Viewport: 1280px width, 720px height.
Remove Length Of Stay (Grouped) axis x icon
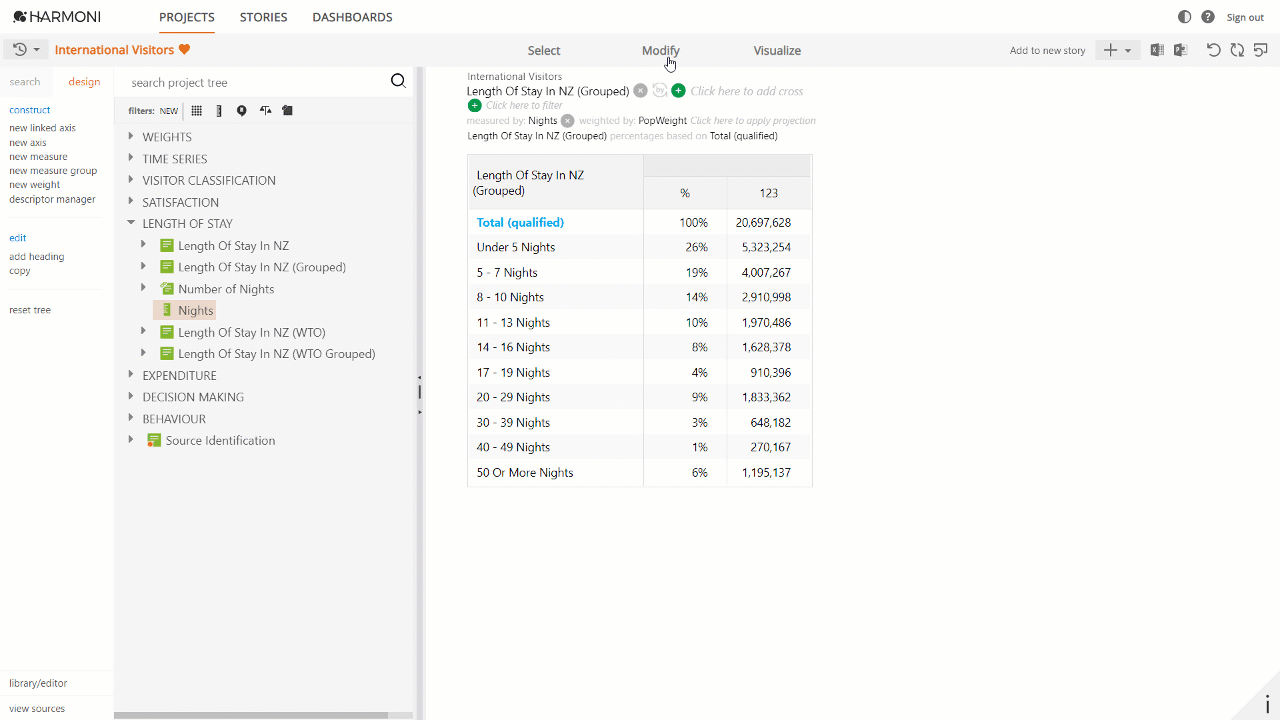[x=640, y=91]
